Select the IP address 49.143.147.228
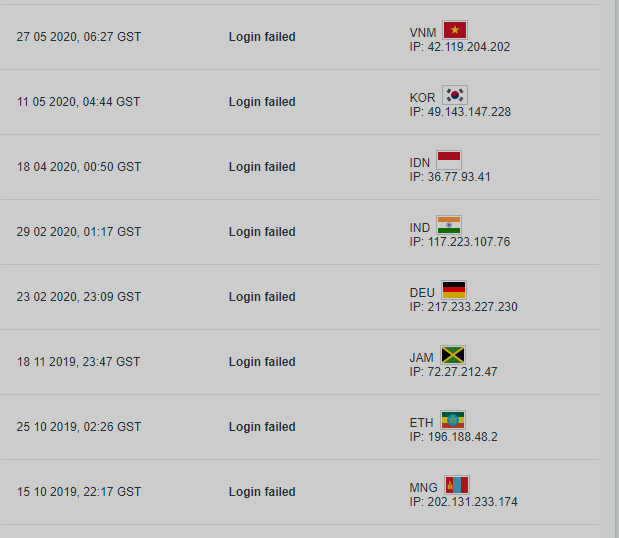Screen dimensions: 619x538 469,112
